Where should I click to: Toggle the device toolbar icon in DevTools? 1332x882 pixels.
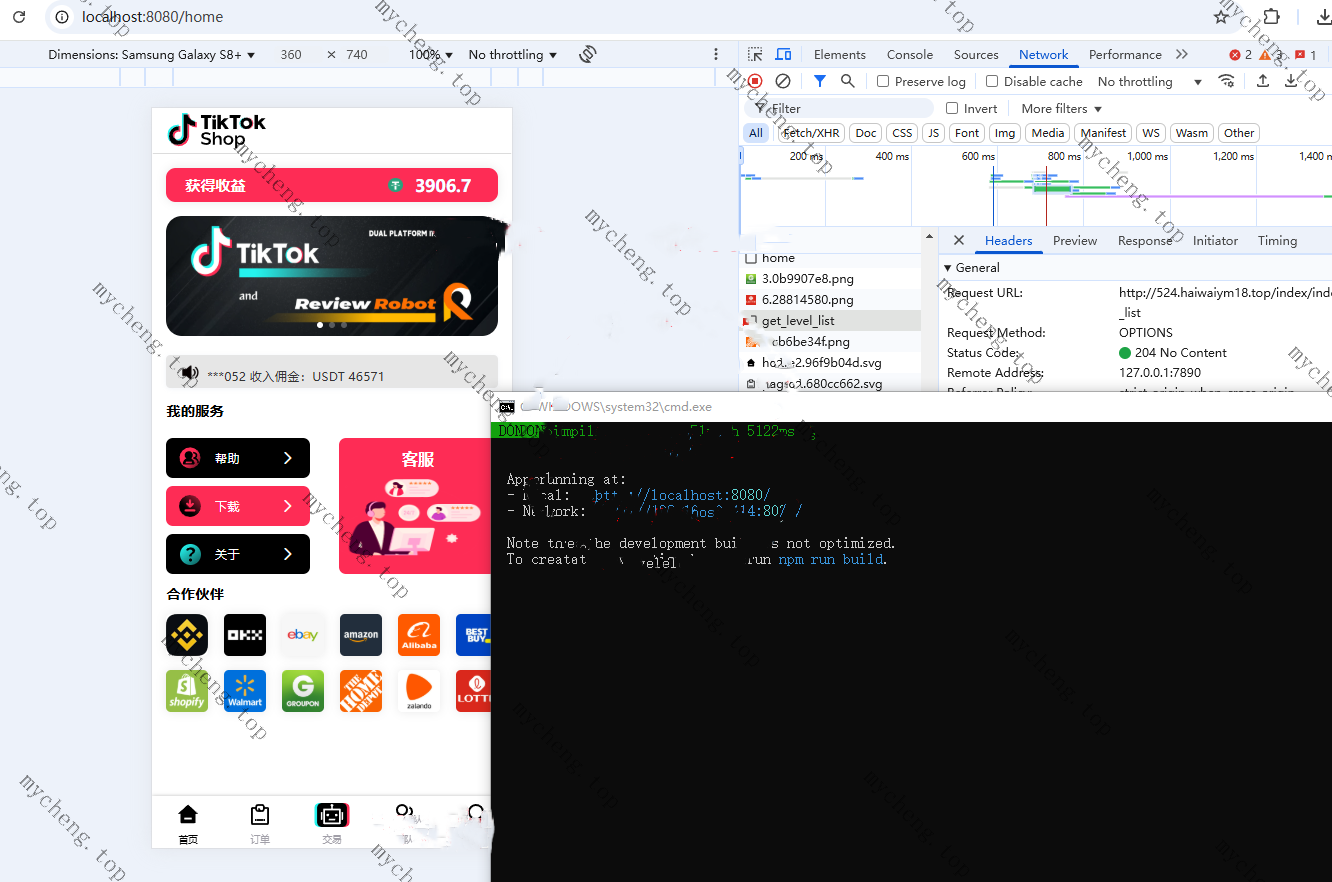(x=784, y=55)
